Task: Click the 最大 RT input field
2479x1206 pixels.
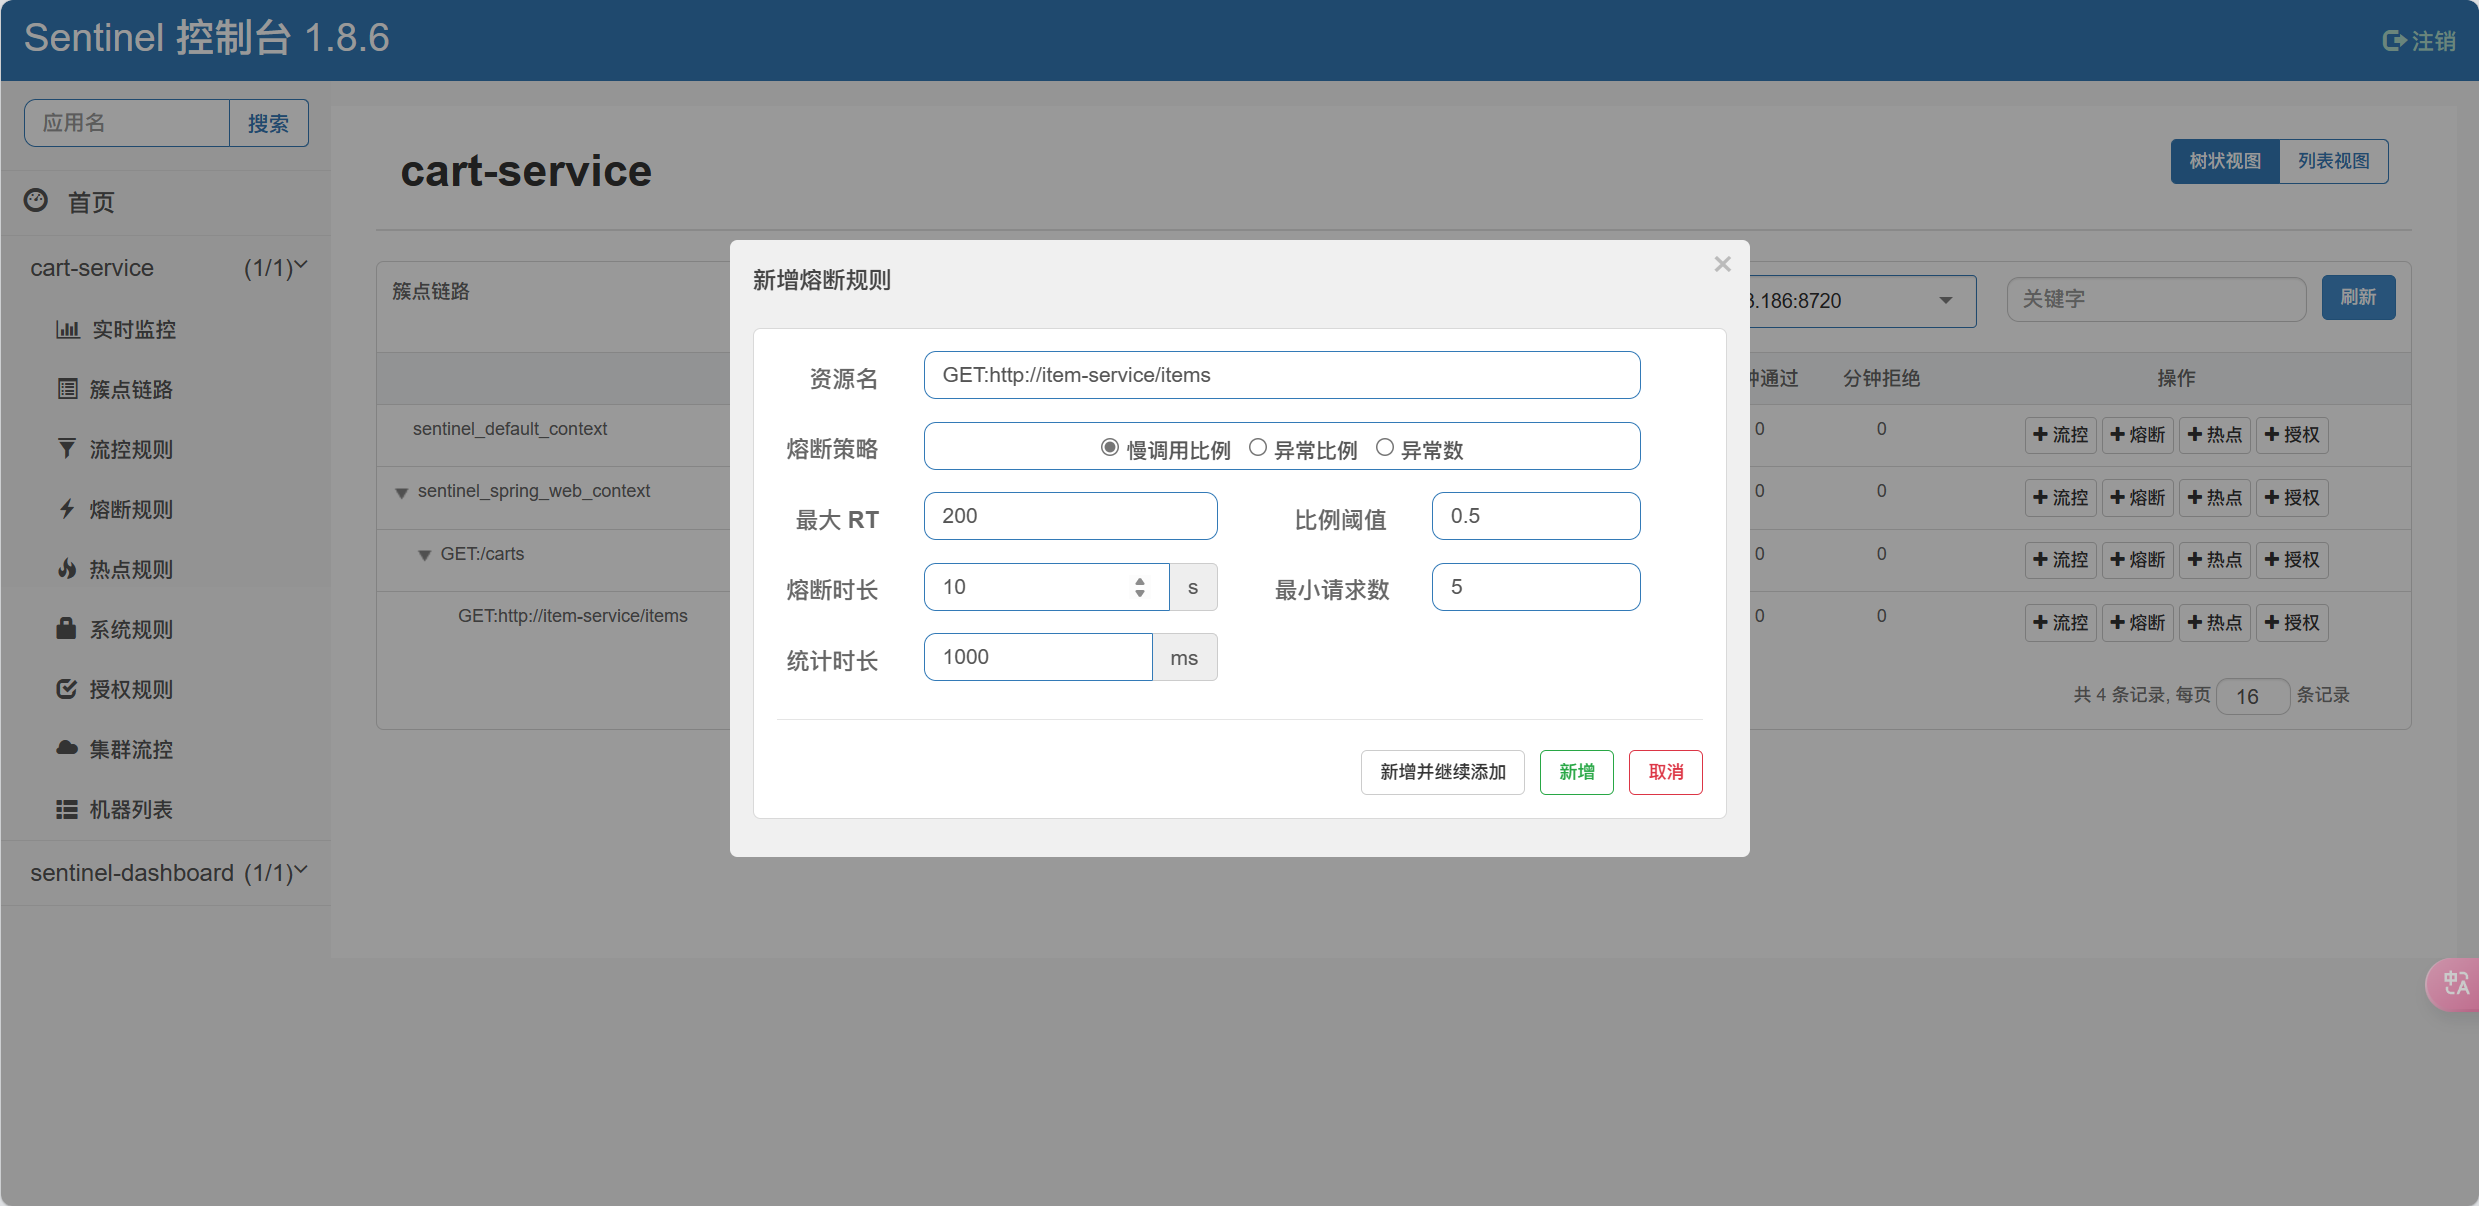Action: pos(1070,516)
